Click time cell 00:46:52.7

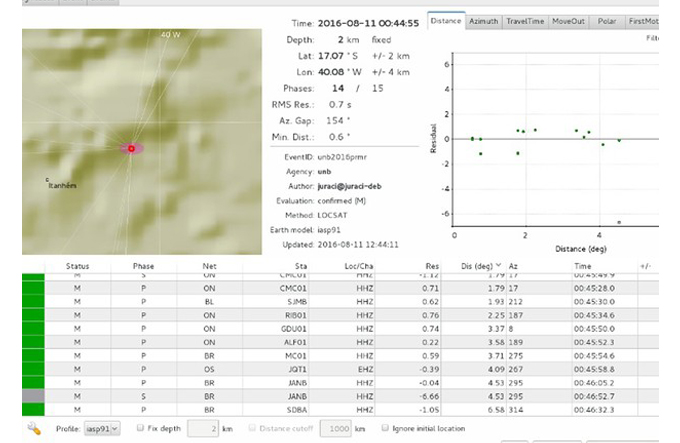tap(594, 396)
